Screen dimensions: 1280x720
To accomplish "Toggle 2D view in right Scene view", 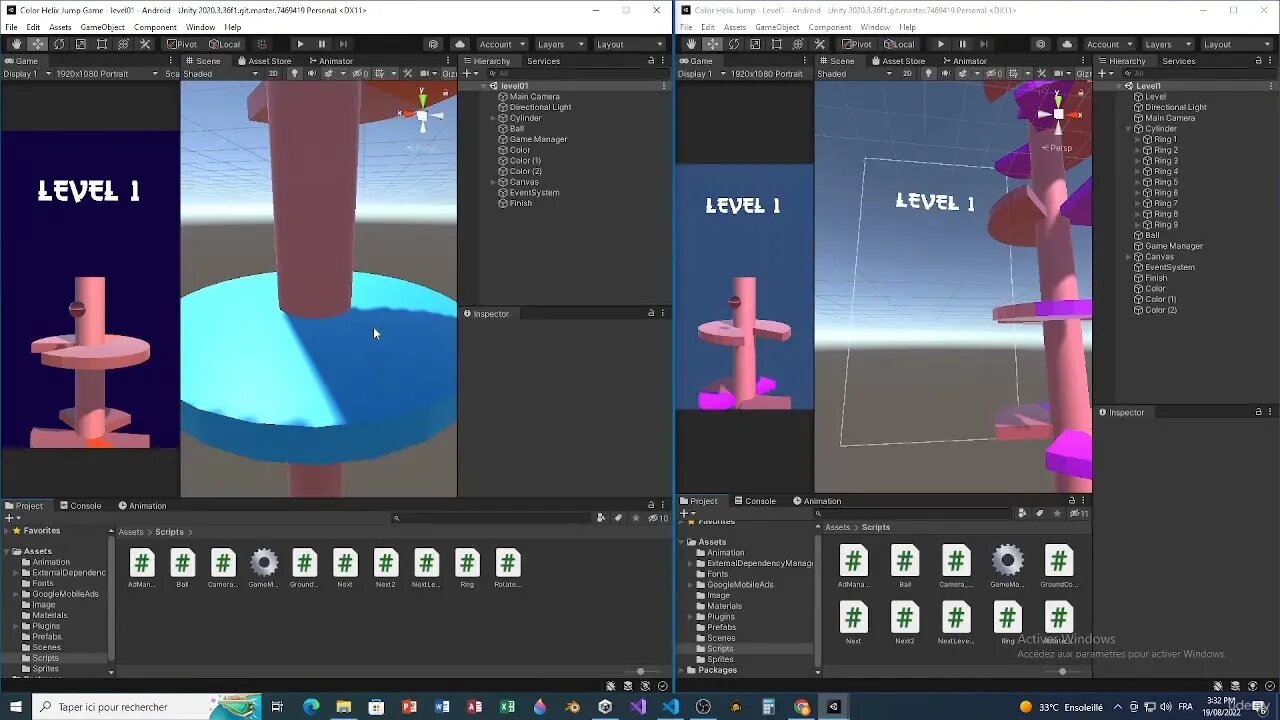I will click(907, 73).
